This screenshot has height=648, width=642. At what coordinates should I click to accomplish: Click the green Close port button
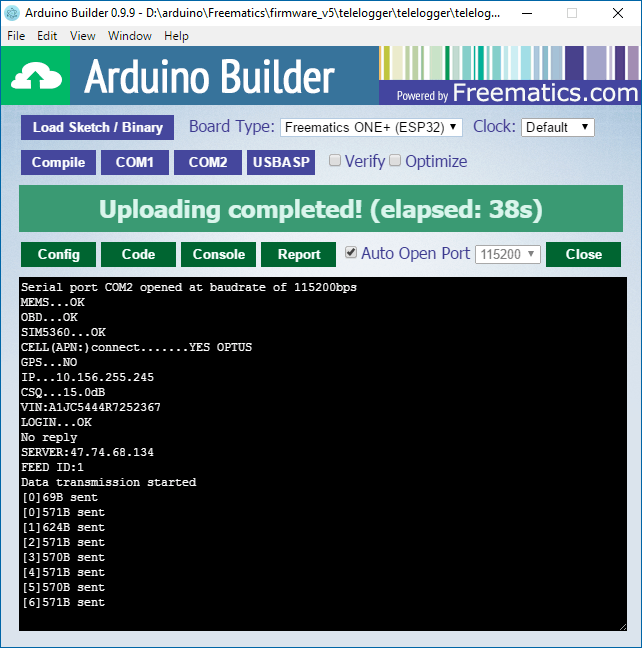(583, 255)
